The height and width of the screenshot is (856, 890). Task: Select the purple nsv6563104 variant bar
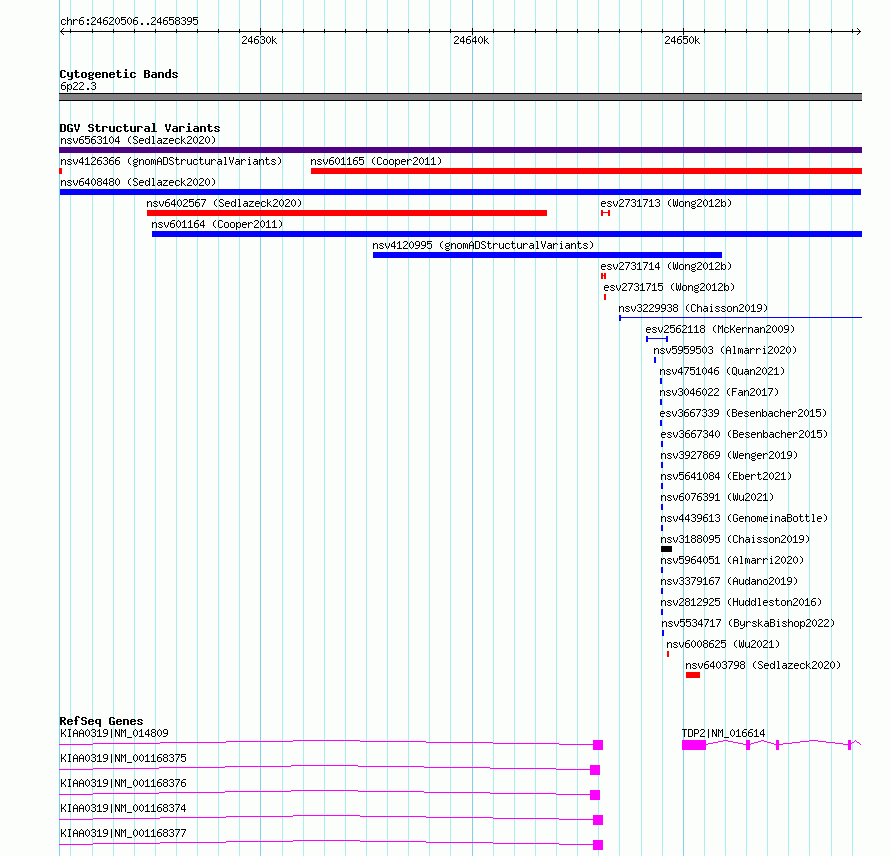point(460,150)
